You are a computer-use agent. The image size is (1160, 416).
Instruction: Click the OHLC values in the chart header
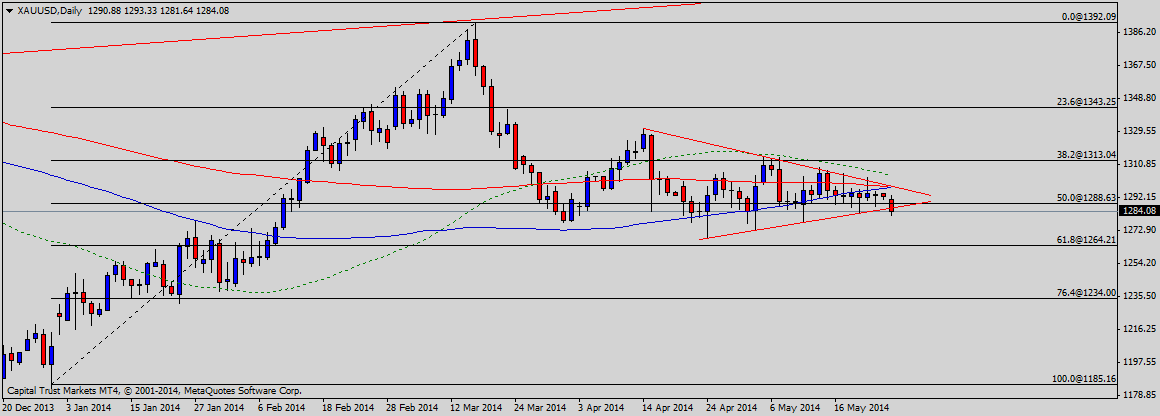click(x=156, y=11)
